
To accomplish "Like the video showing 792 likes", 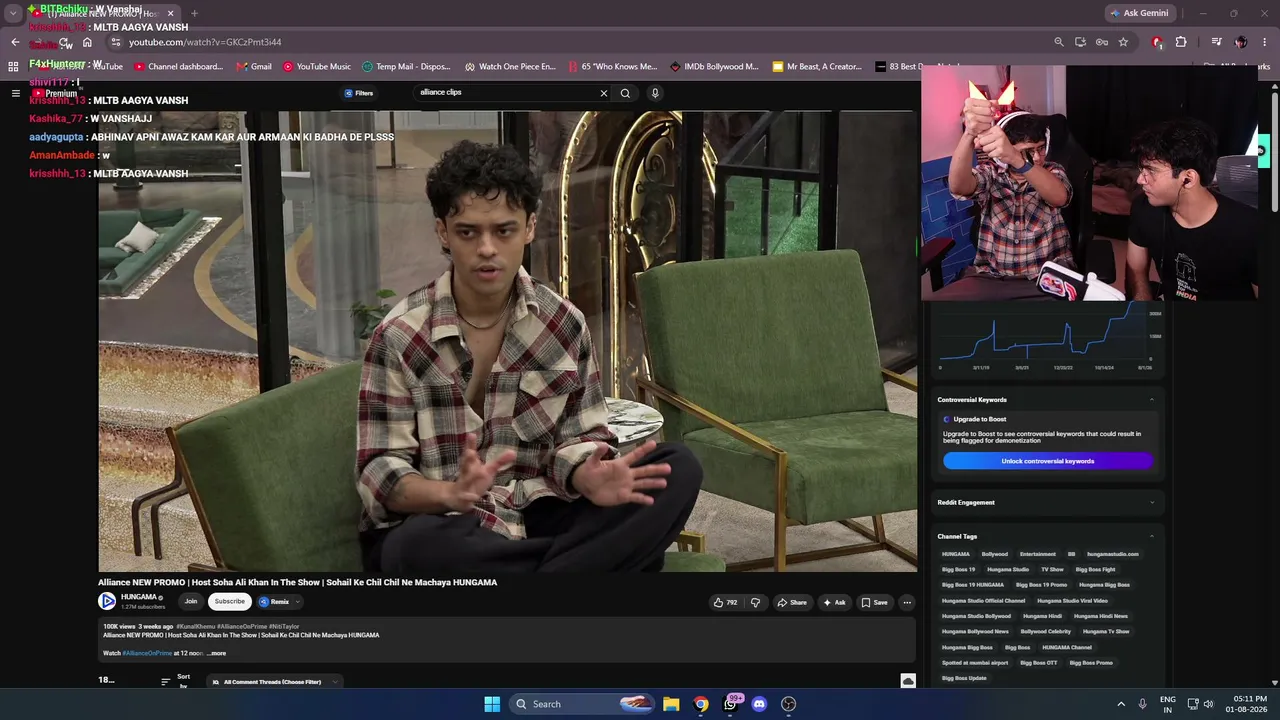I will [x=725, y=602].
